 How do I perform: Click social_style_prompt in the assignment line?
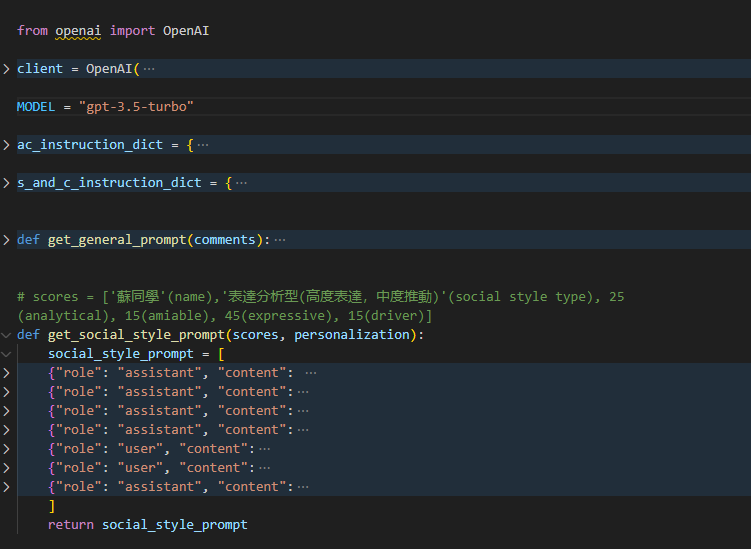pos(121,354)
